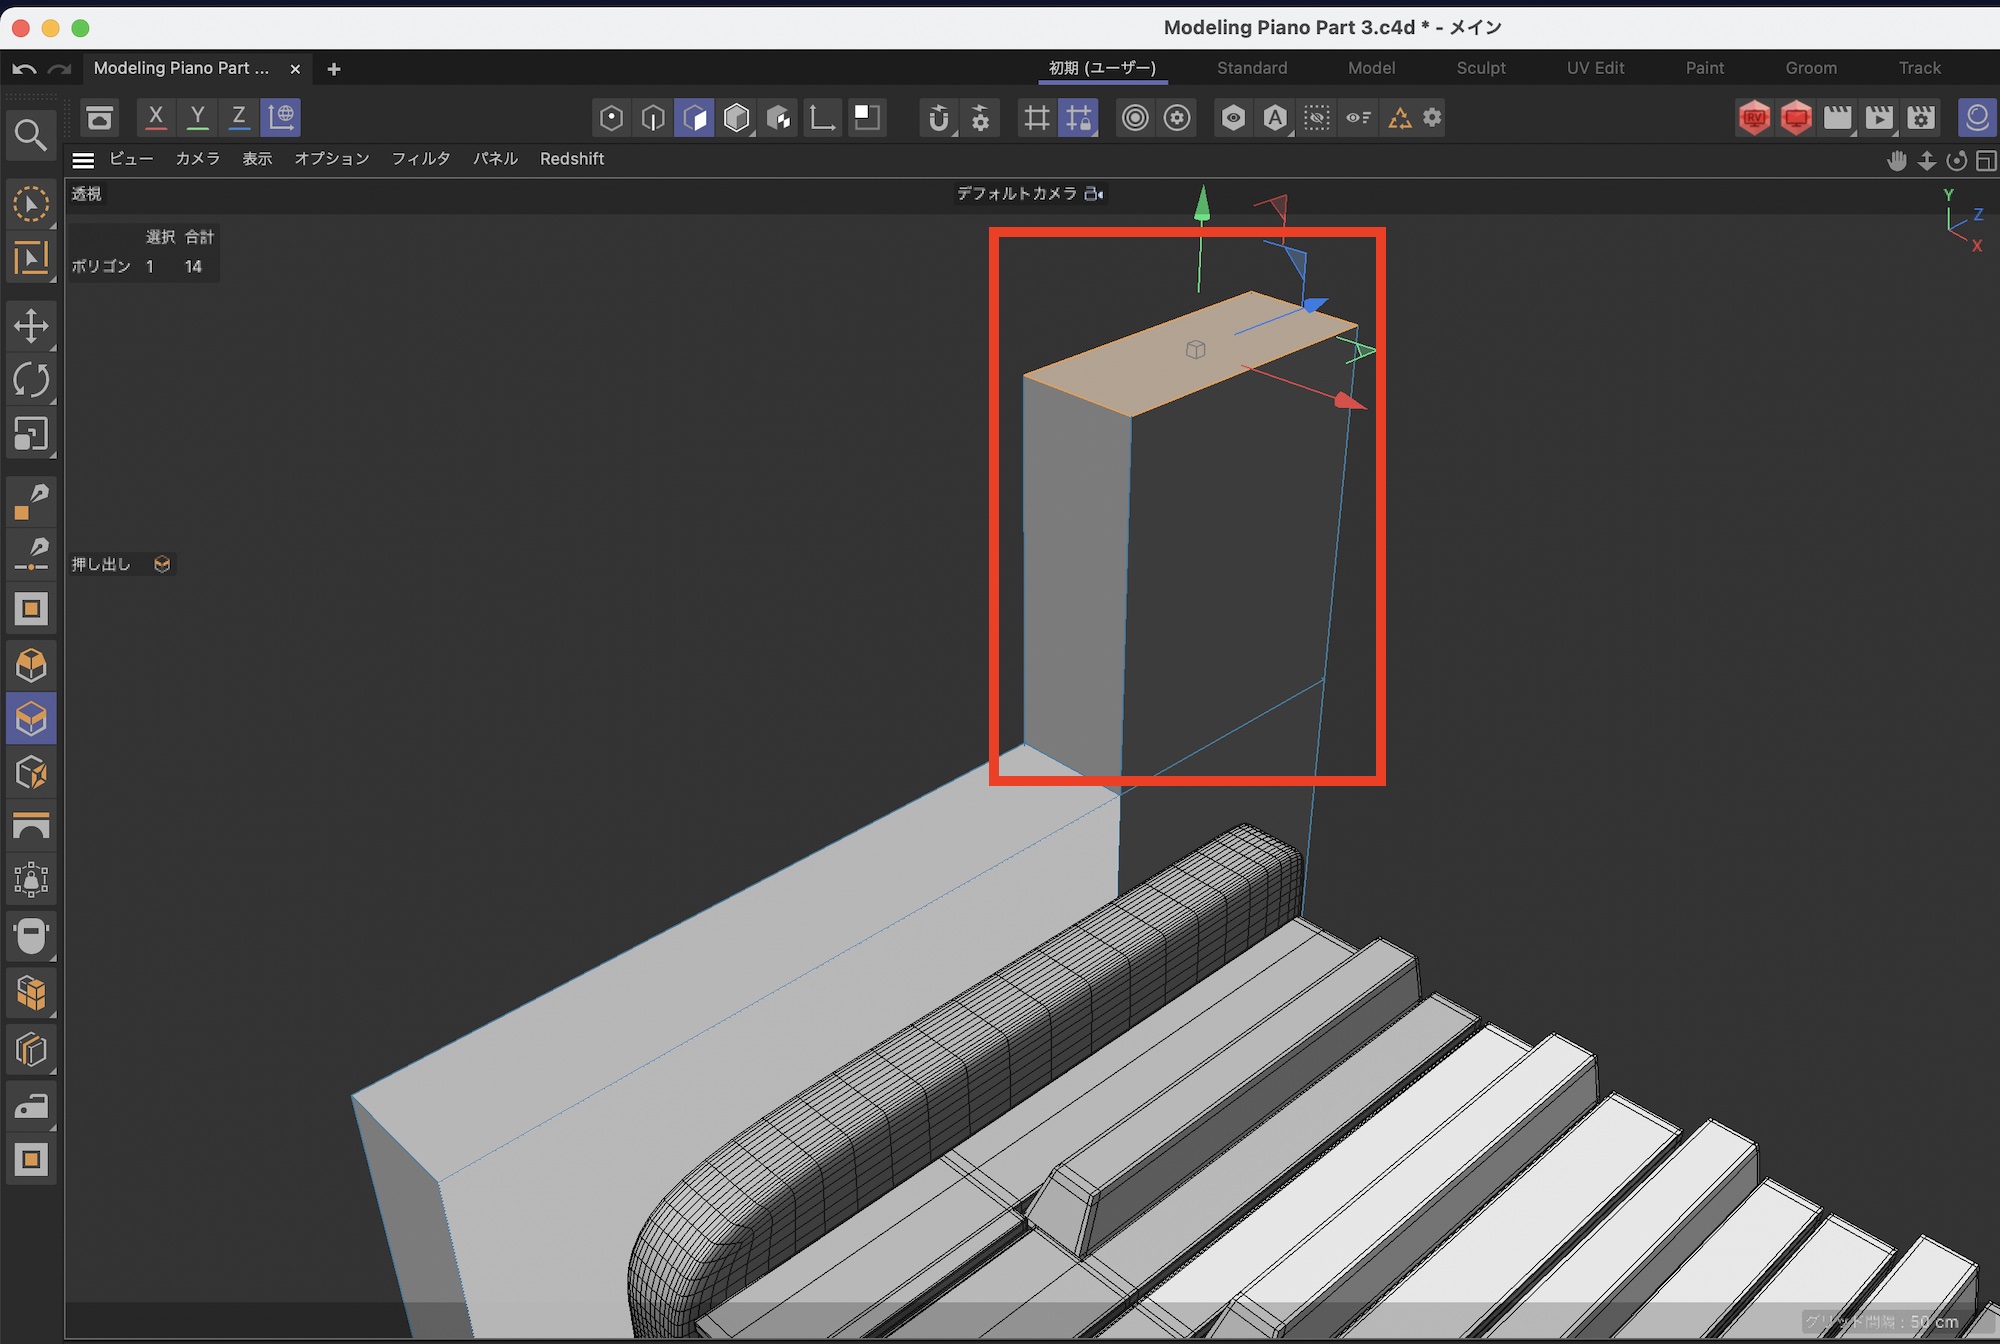Open viewport hamburger menu
Screen dimensions: 2000x1344
point(83,159)
